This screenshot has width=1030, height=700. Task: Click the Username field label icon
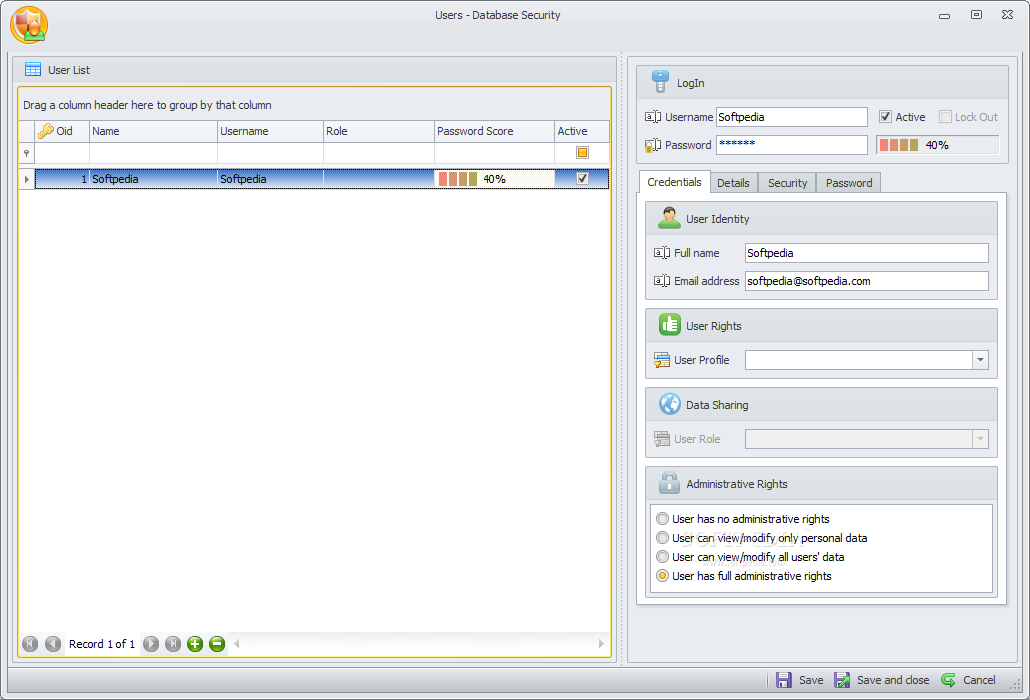(x=653, y=117)
